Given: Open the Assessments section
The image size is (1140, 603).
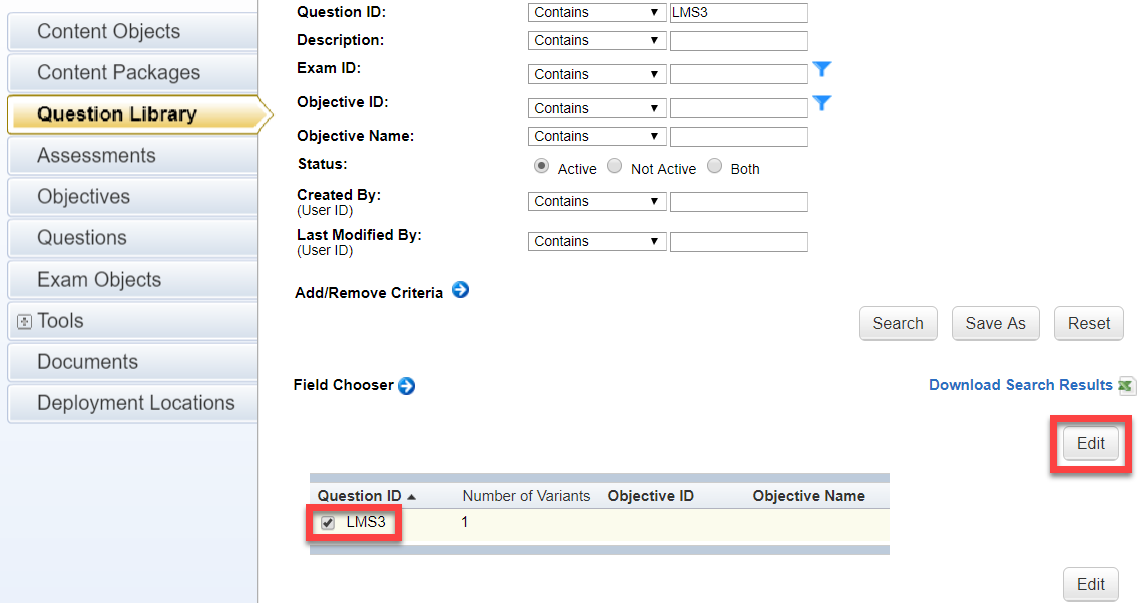Looking at the screenshot, I should click(132, 156).
